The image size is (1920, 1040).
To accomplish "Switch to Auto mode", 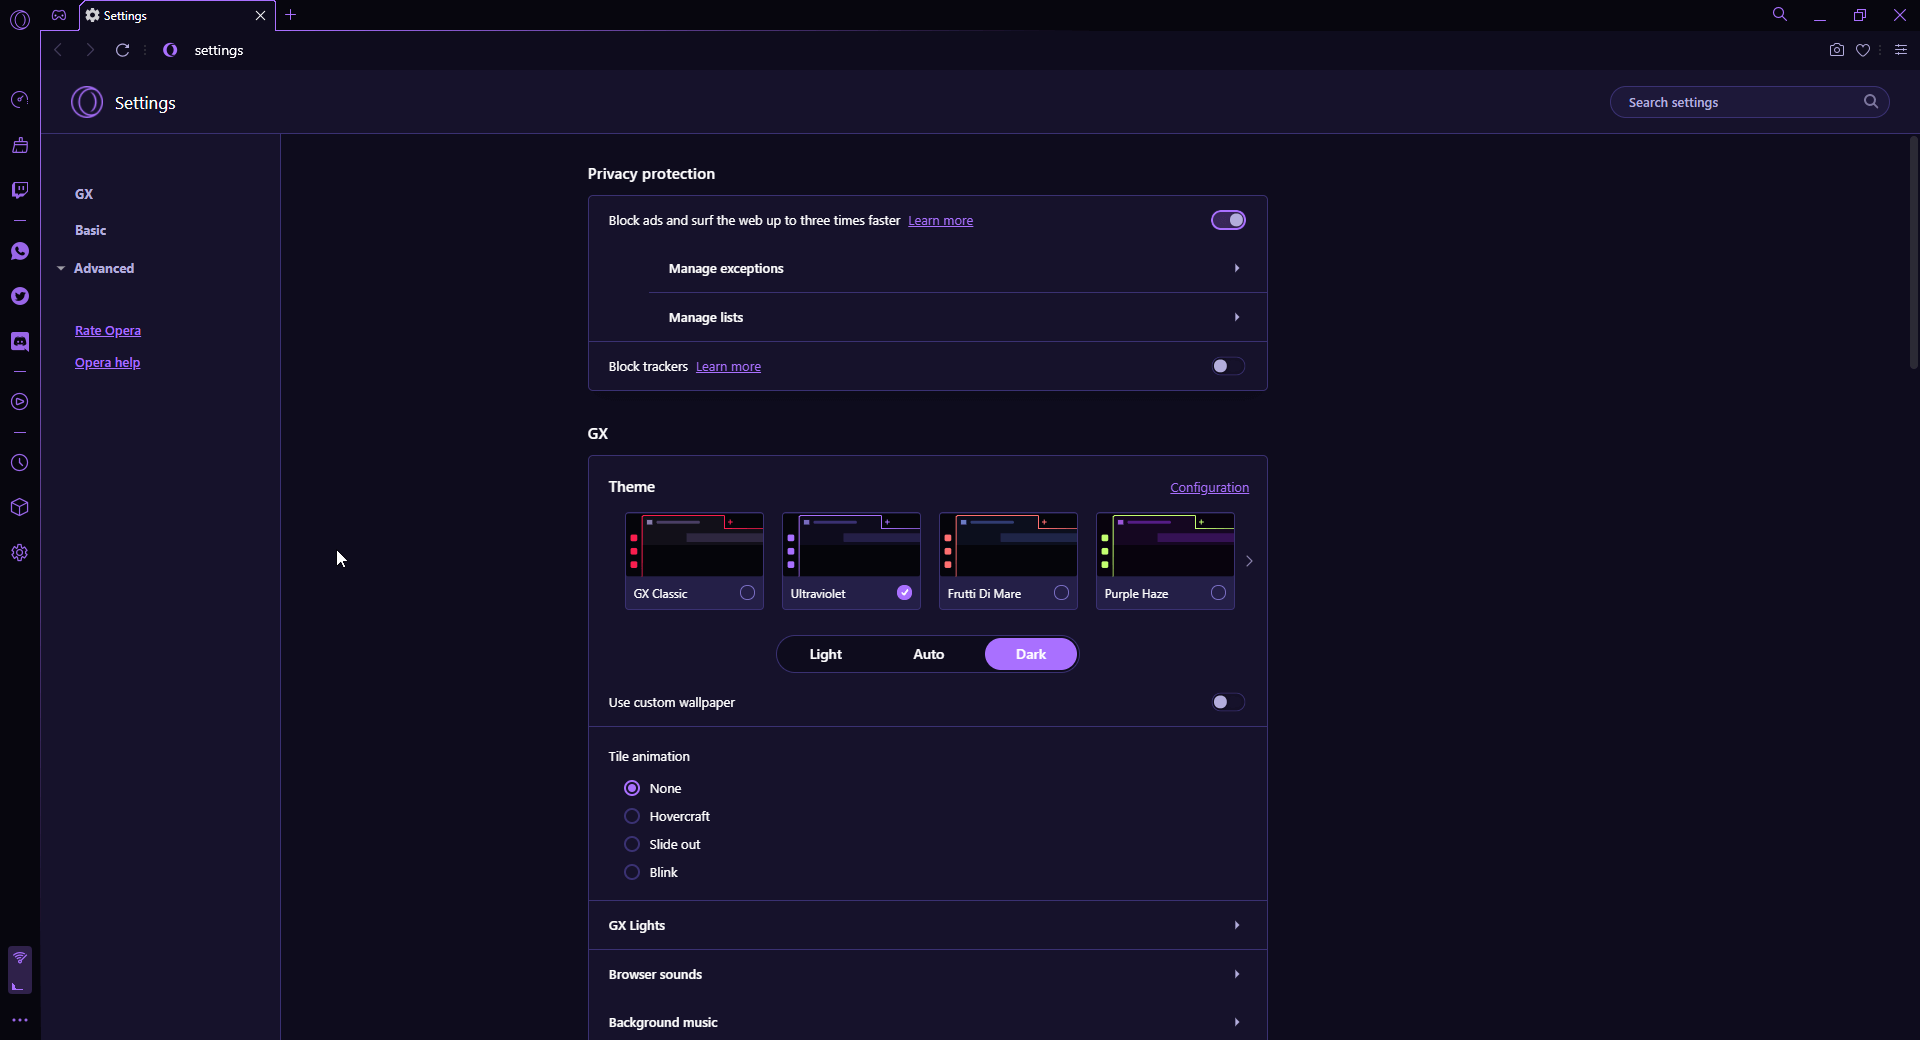I will click(x=928, y=654).
